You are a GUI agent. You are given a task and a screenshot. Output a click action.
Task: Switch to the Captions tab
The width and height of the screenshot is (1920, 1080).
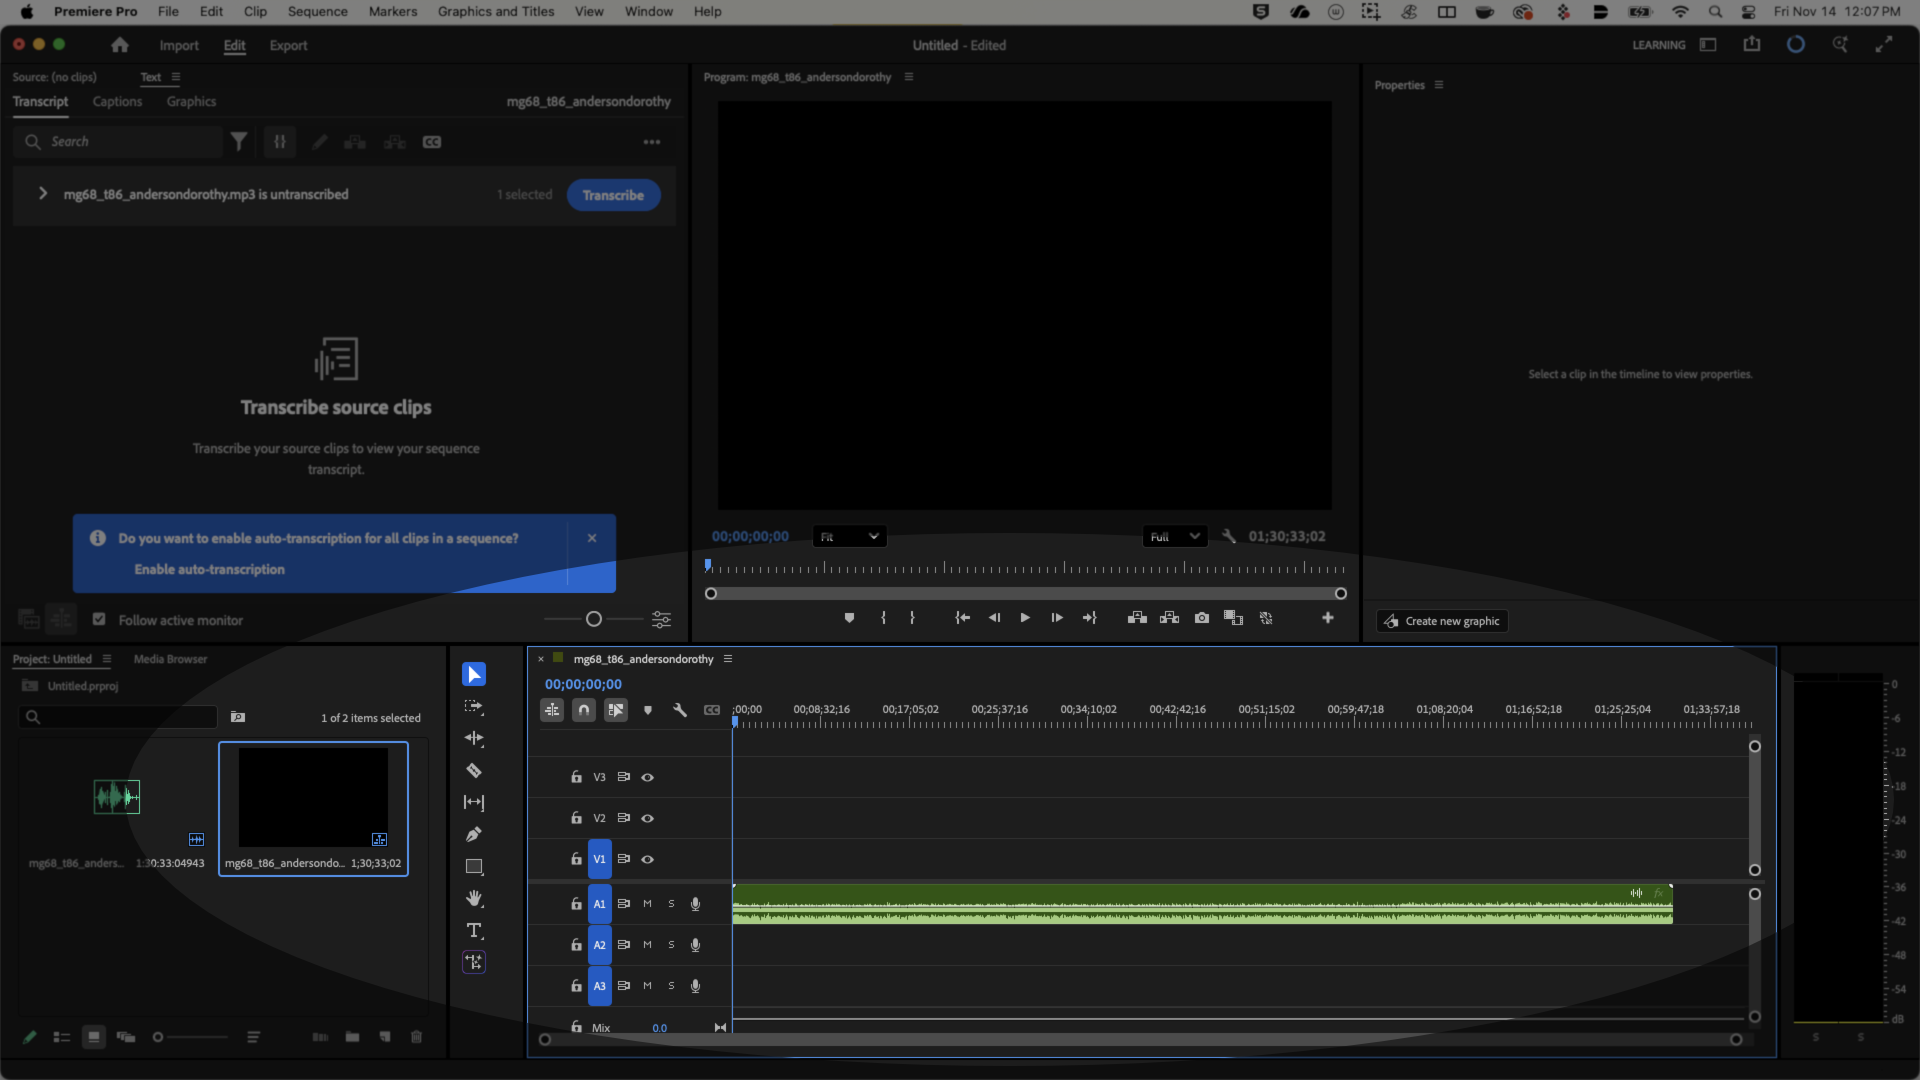coord(117,102)
